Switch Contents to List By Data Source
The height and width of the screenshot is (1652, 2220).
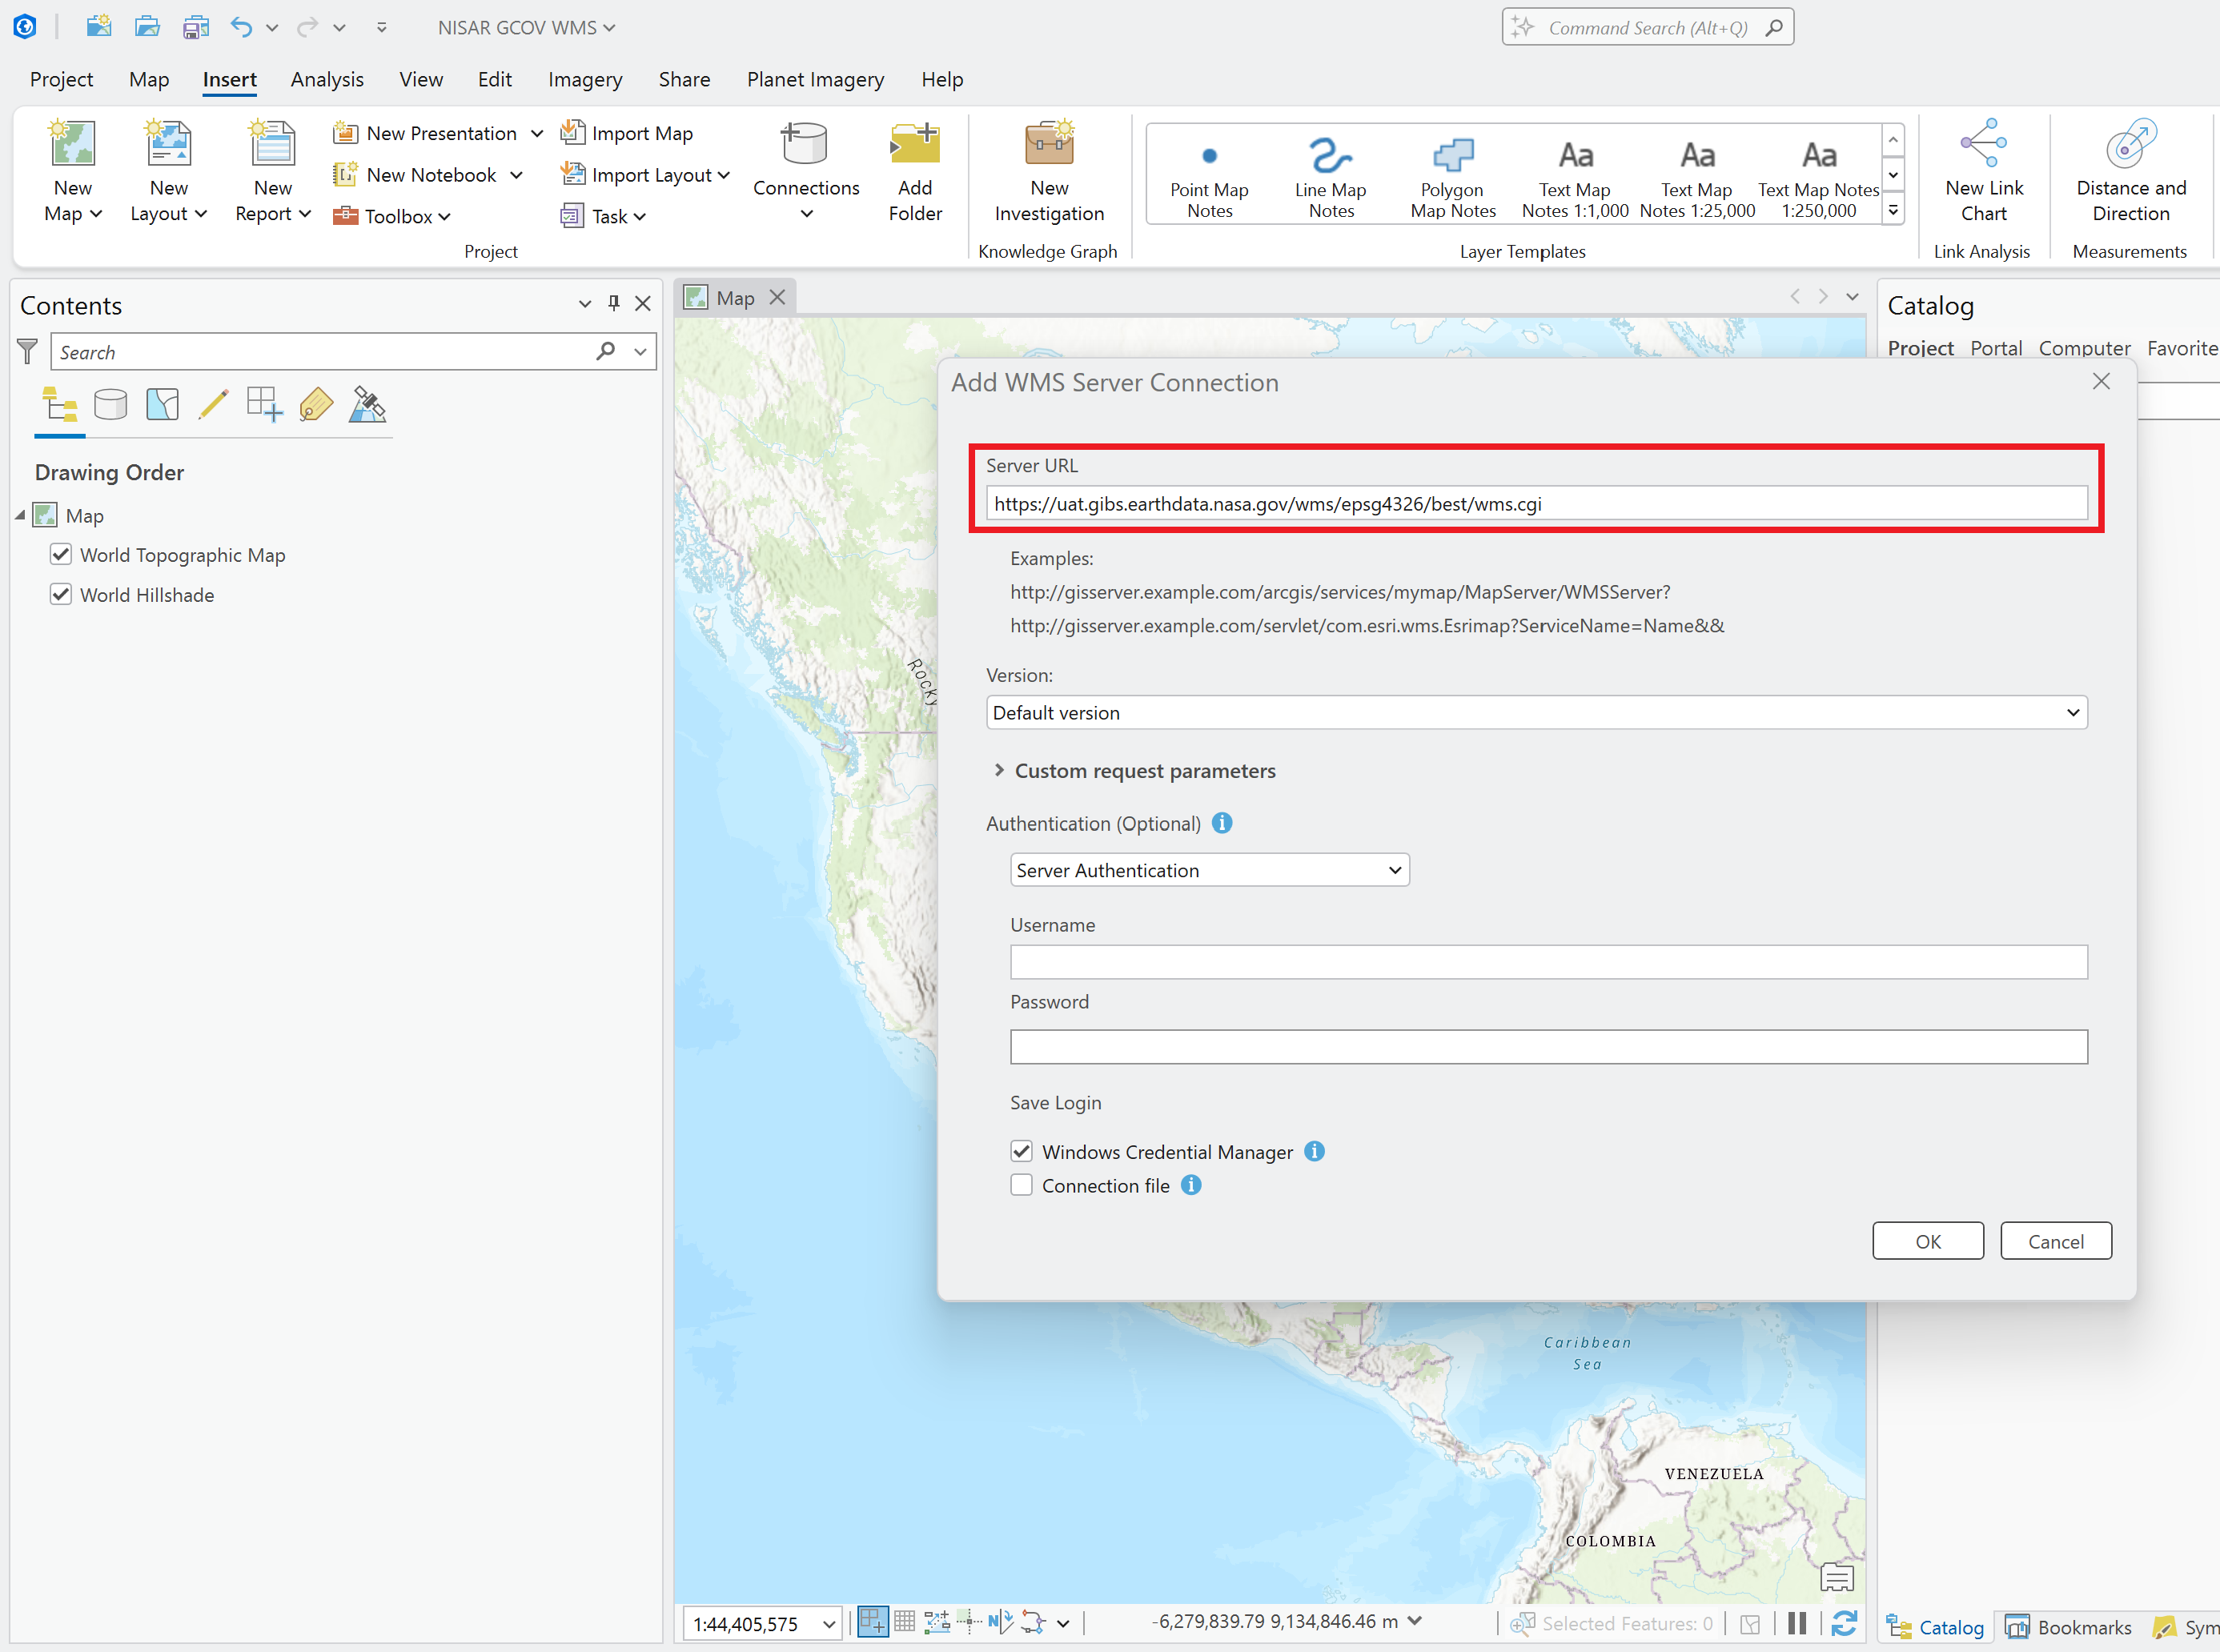click(x=111, y=405)
